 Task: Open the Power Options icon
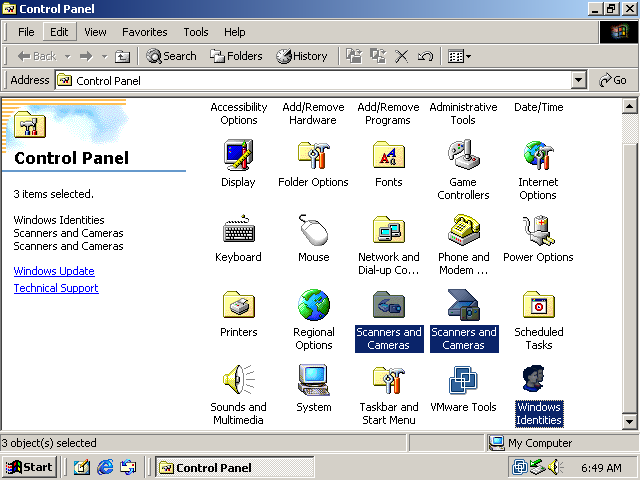[538, 231]
